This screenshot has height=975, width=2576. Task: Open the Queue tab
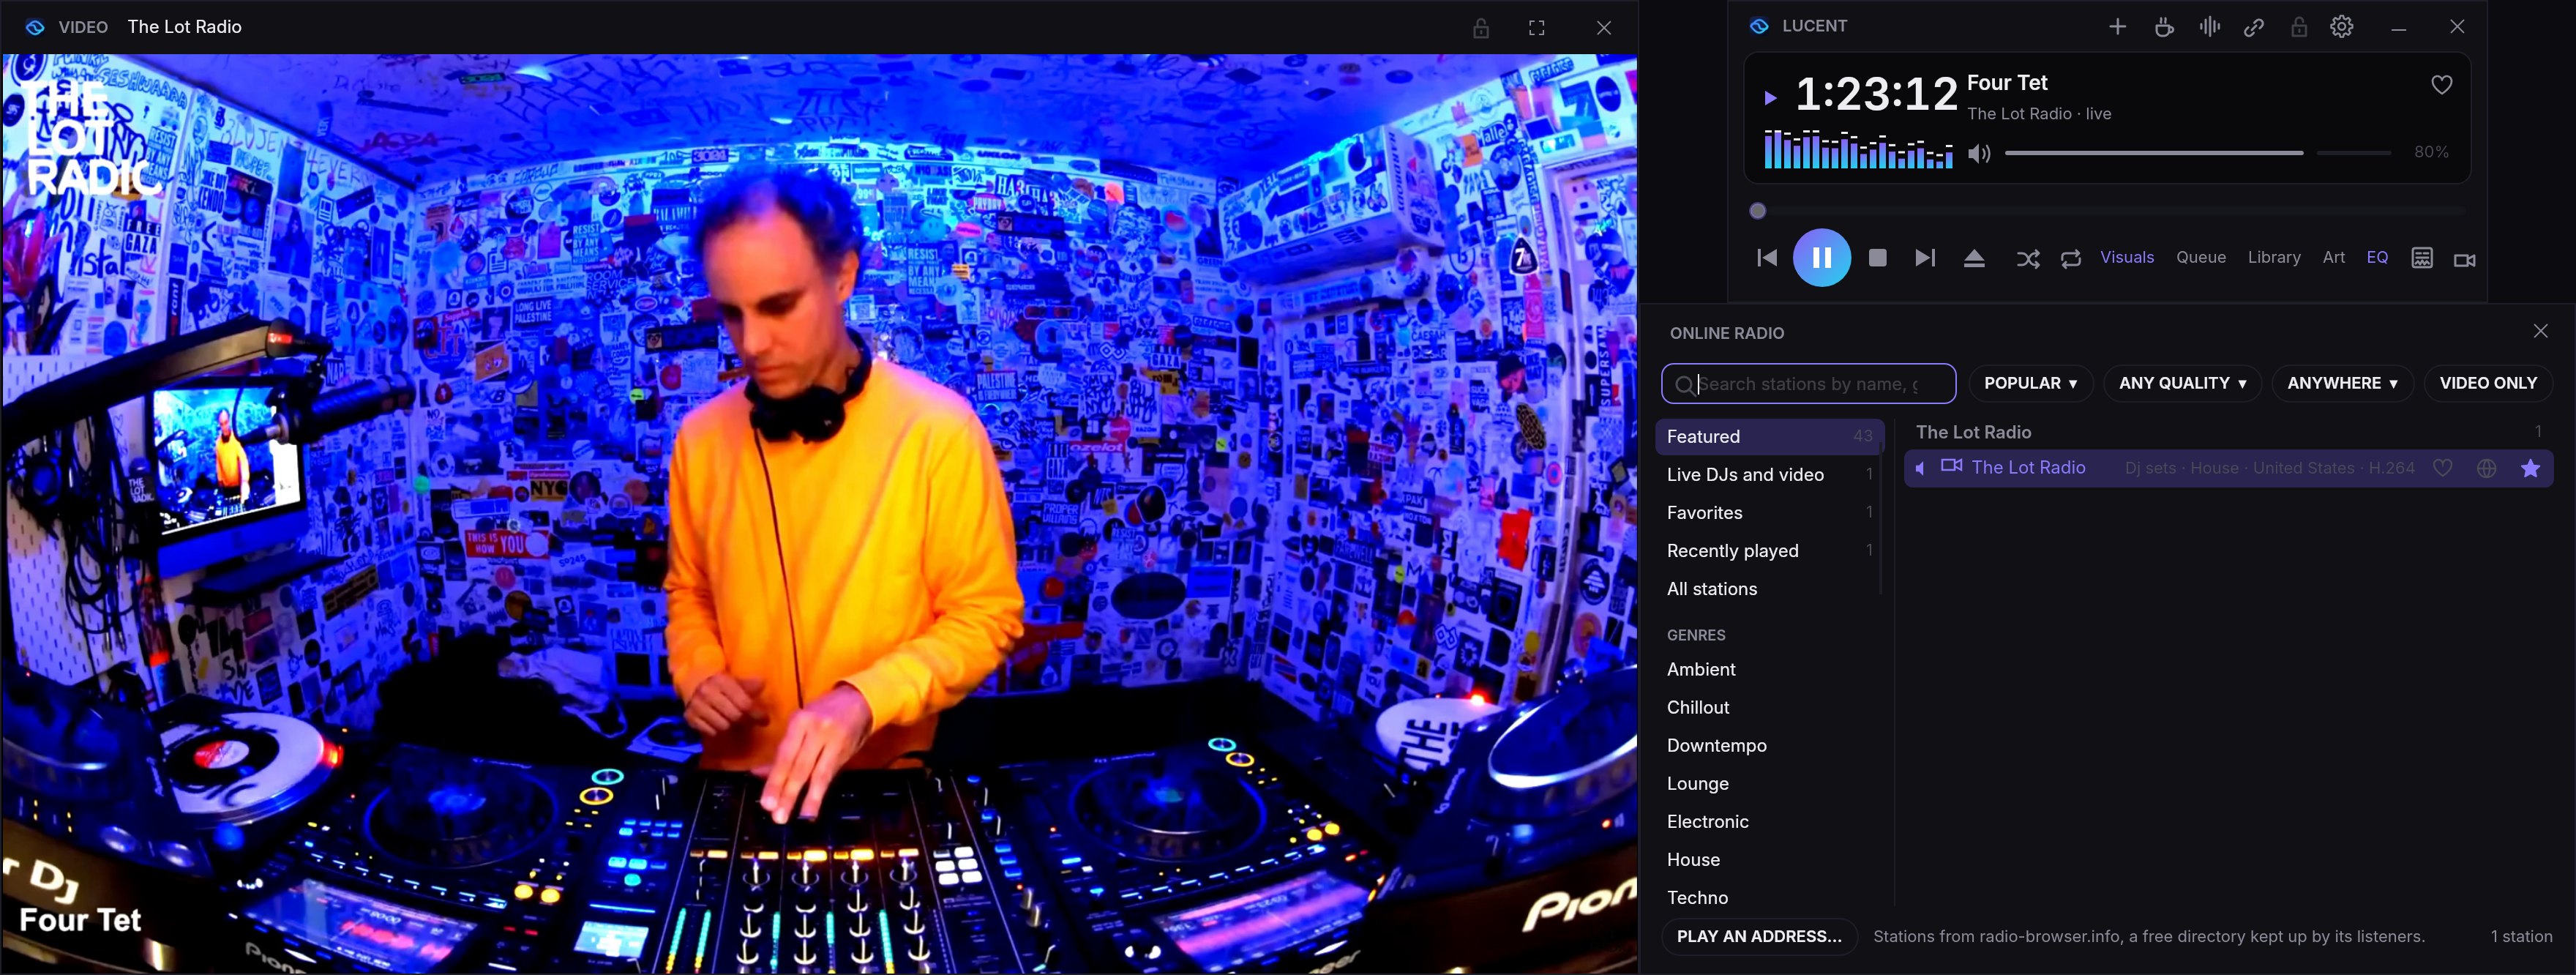click(x=2200, y=257)
